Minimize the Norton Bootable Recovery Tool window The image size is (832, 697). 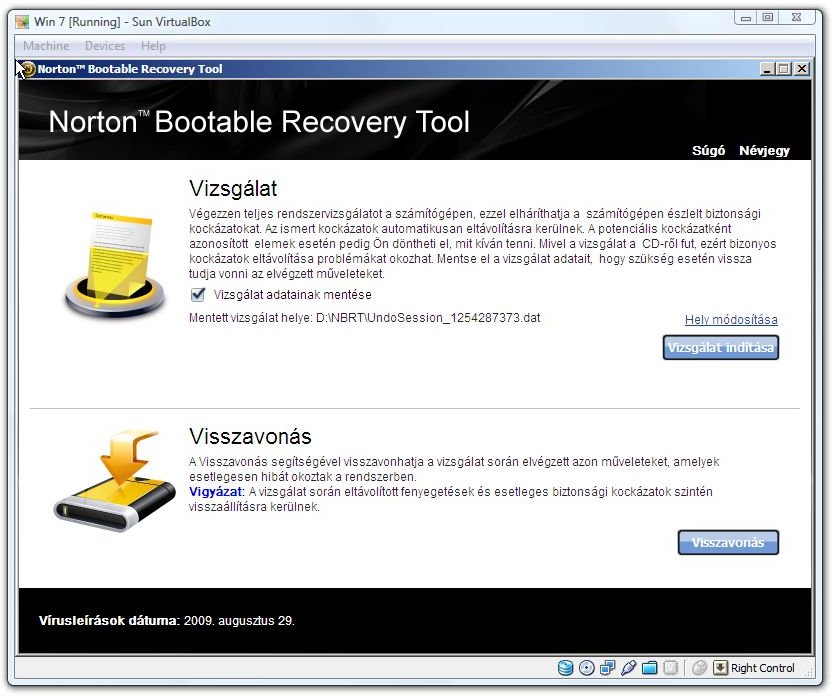click(767, 69)
